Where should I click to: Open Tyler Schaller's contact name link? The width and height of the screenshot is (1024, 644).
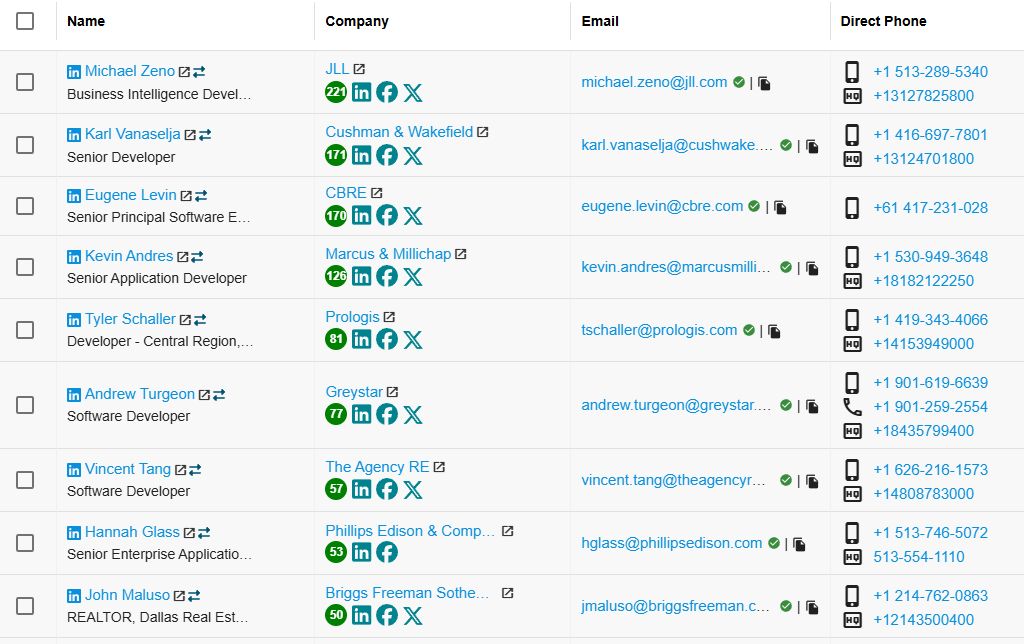[x=130, y=319]
